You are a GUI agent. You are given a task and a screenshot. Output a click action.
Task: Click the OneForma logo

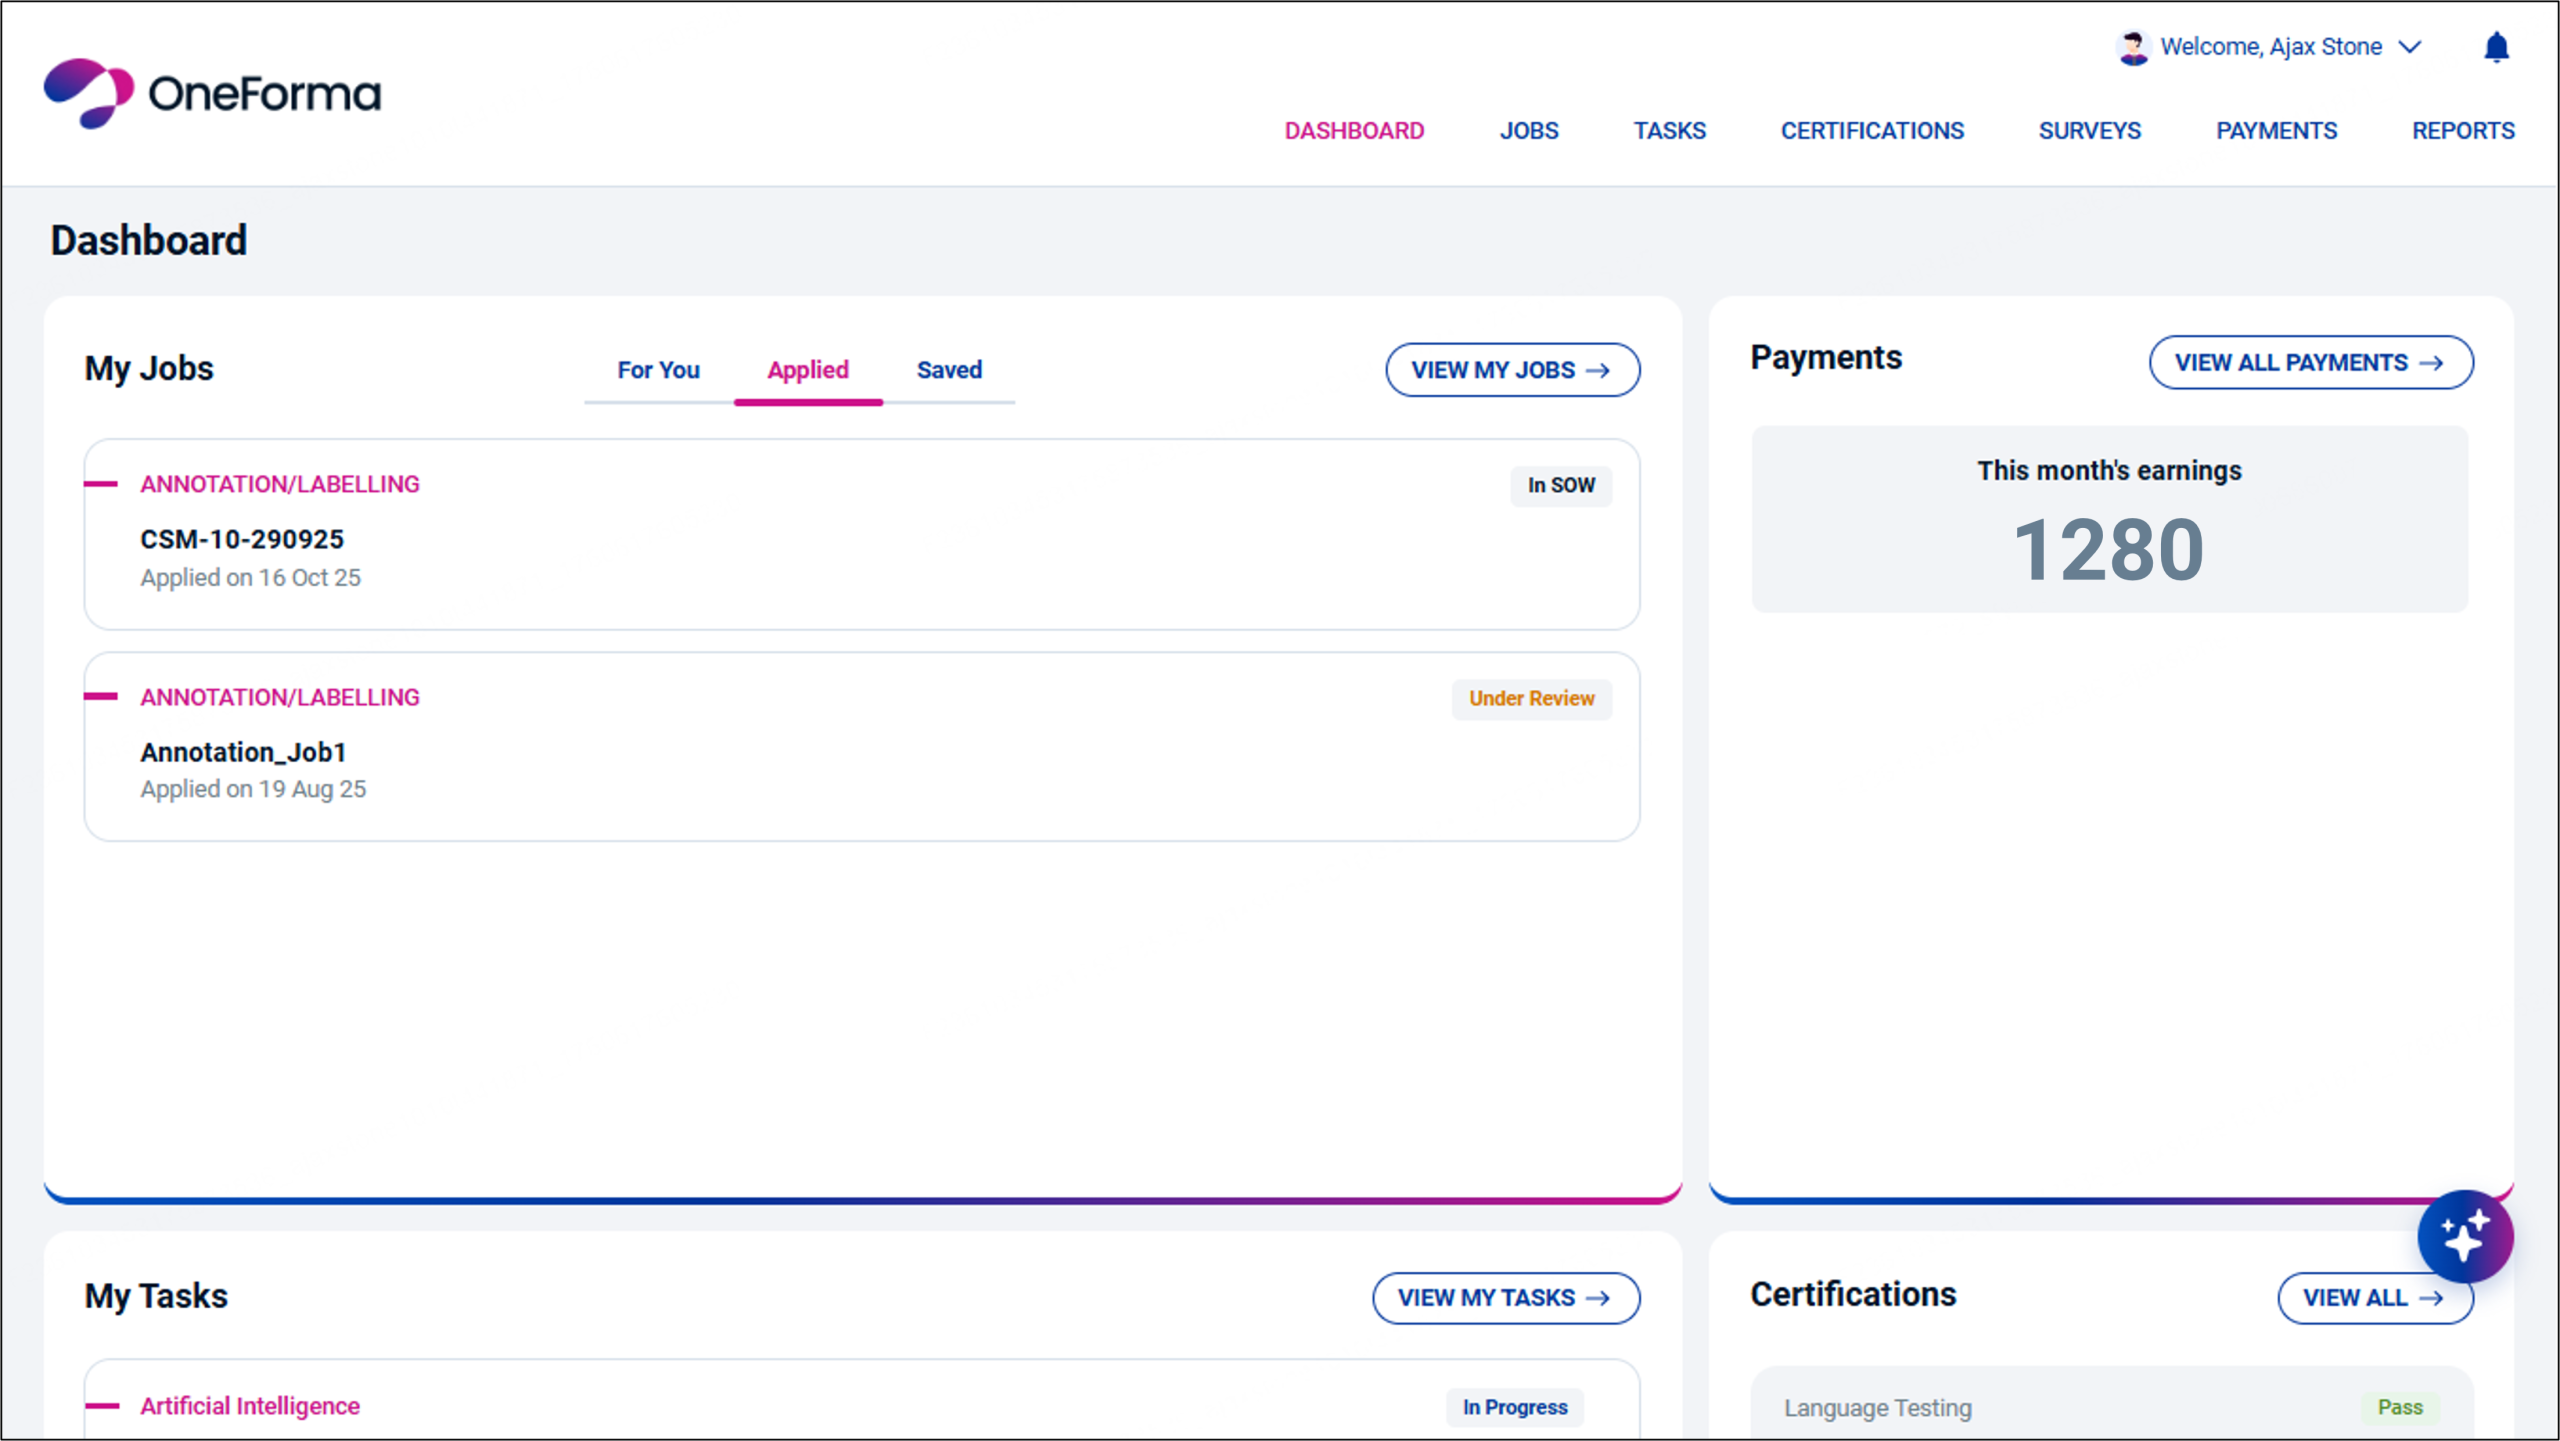pos(212,94)
